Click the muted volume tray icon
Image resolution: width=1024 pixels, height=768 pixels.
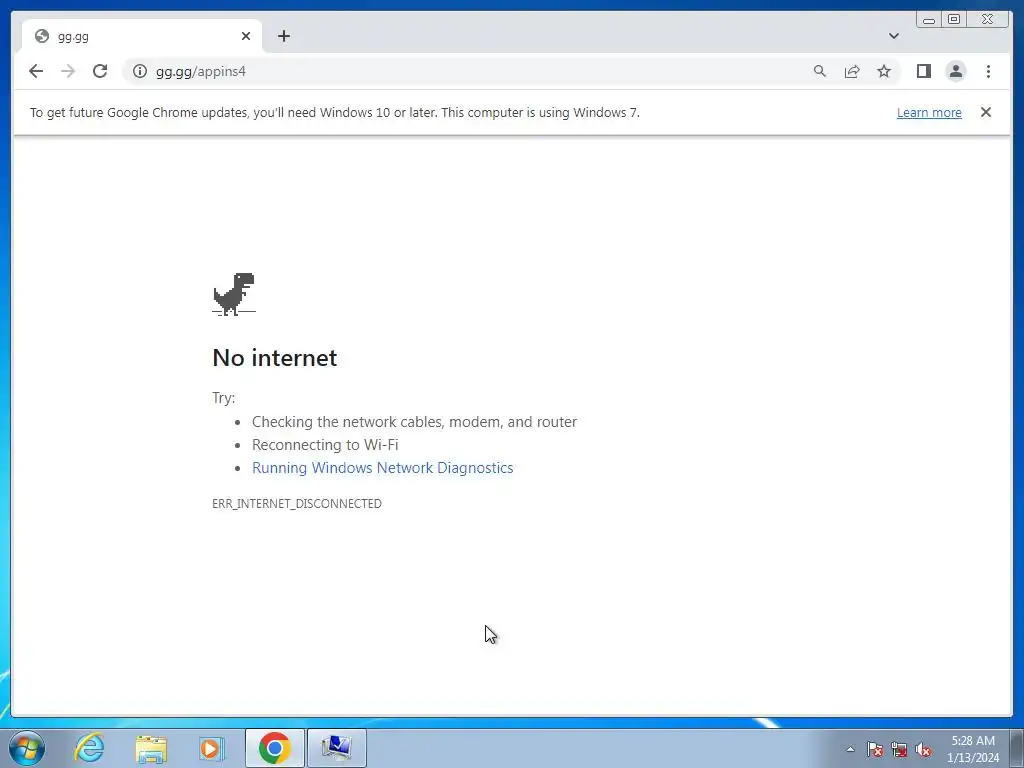(923, 749)
